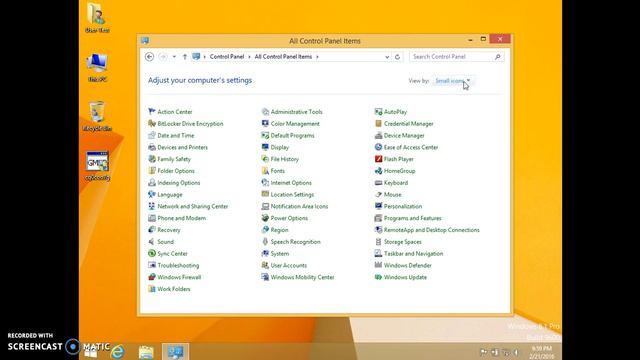Click the search magnifier button
The image size is (640, 360).
[x=498, y=57]
